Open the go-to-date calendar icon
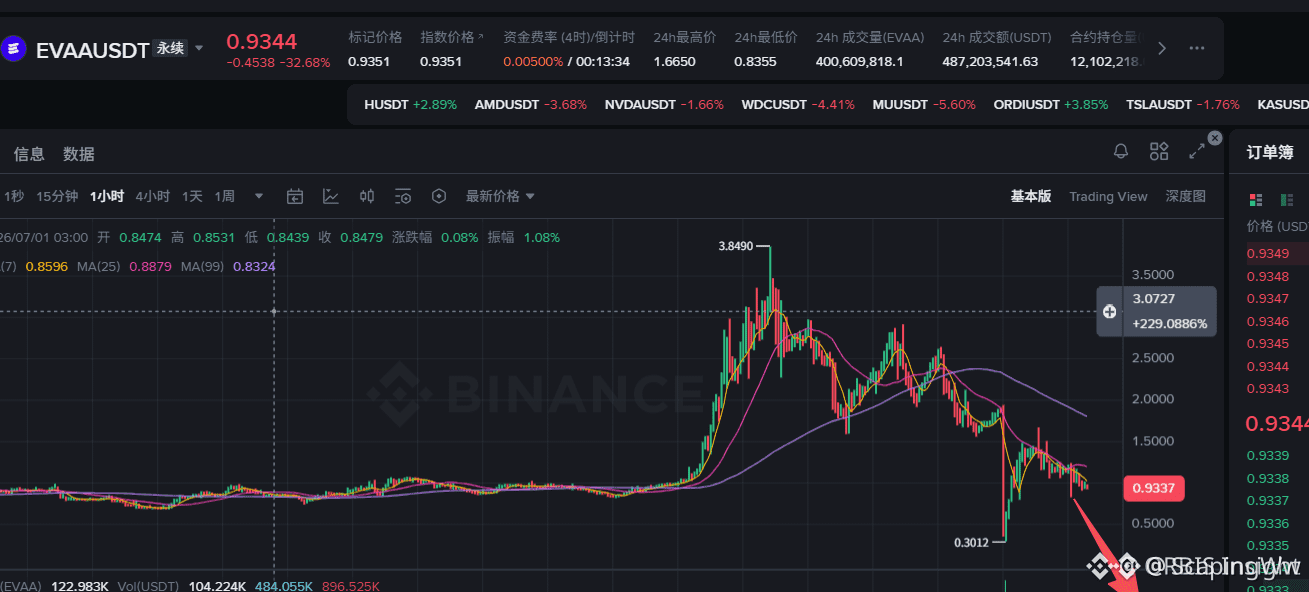 295,196
